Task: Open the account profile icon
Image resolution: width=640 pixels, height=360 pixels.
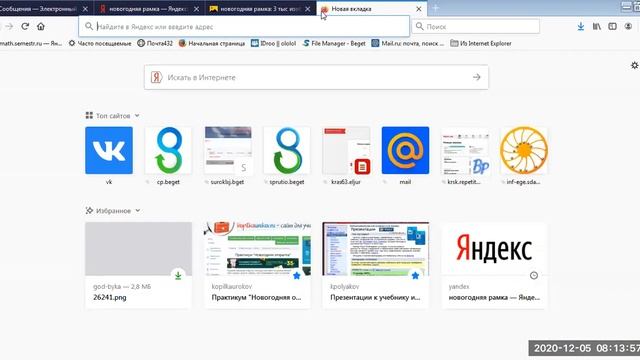Action: [628, 27]
